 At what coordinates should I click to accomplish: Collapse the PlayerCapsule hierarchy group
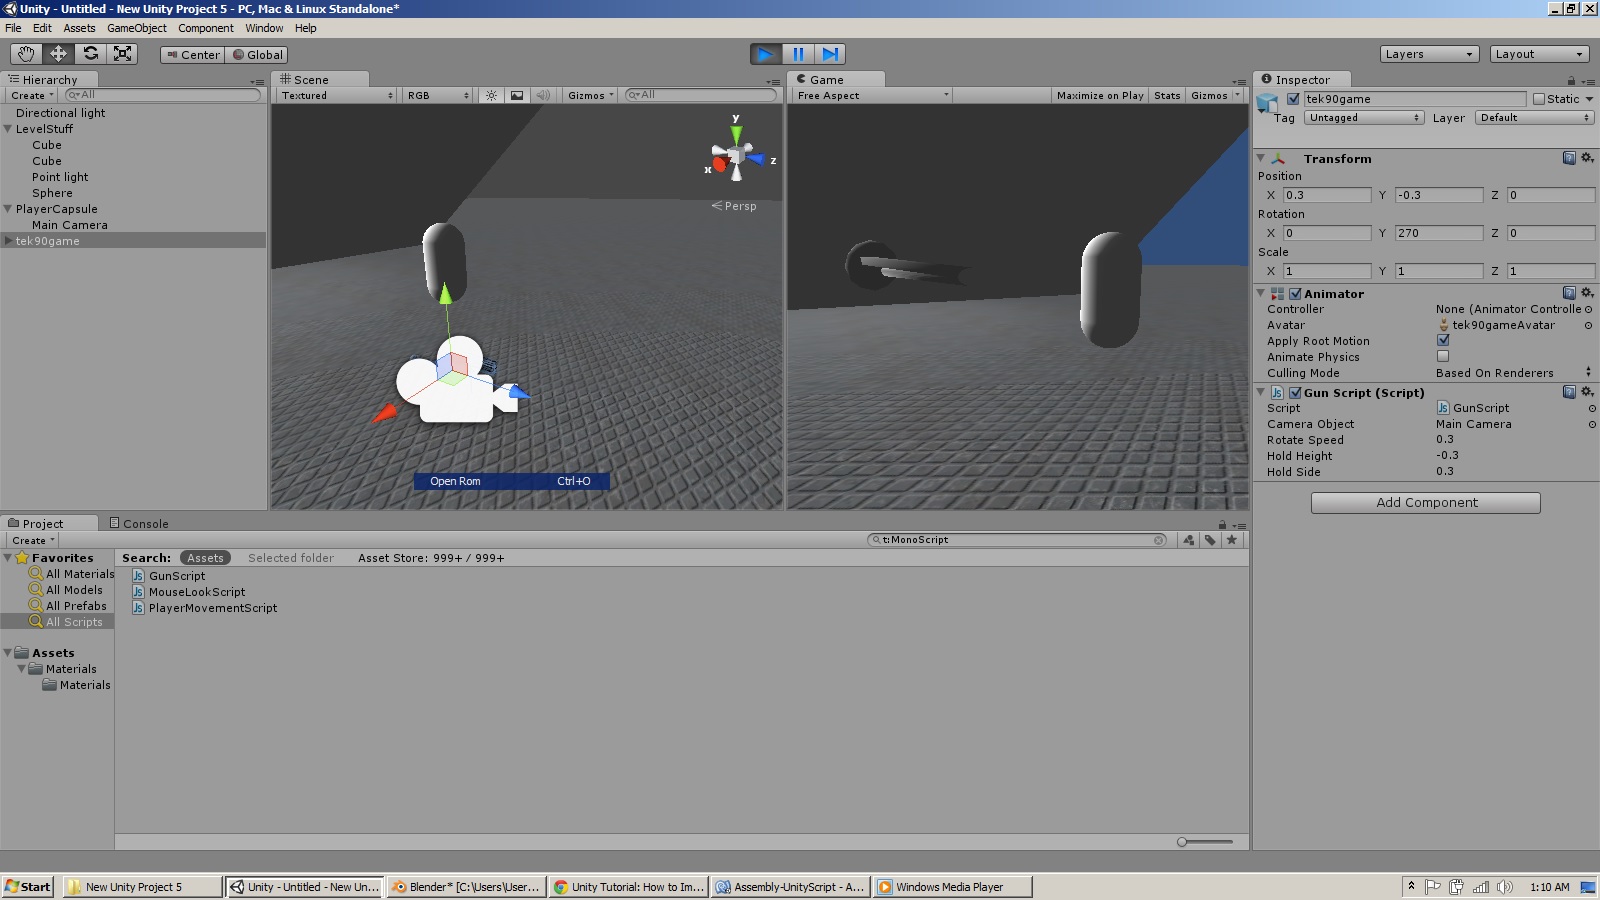tap(8, 209)
